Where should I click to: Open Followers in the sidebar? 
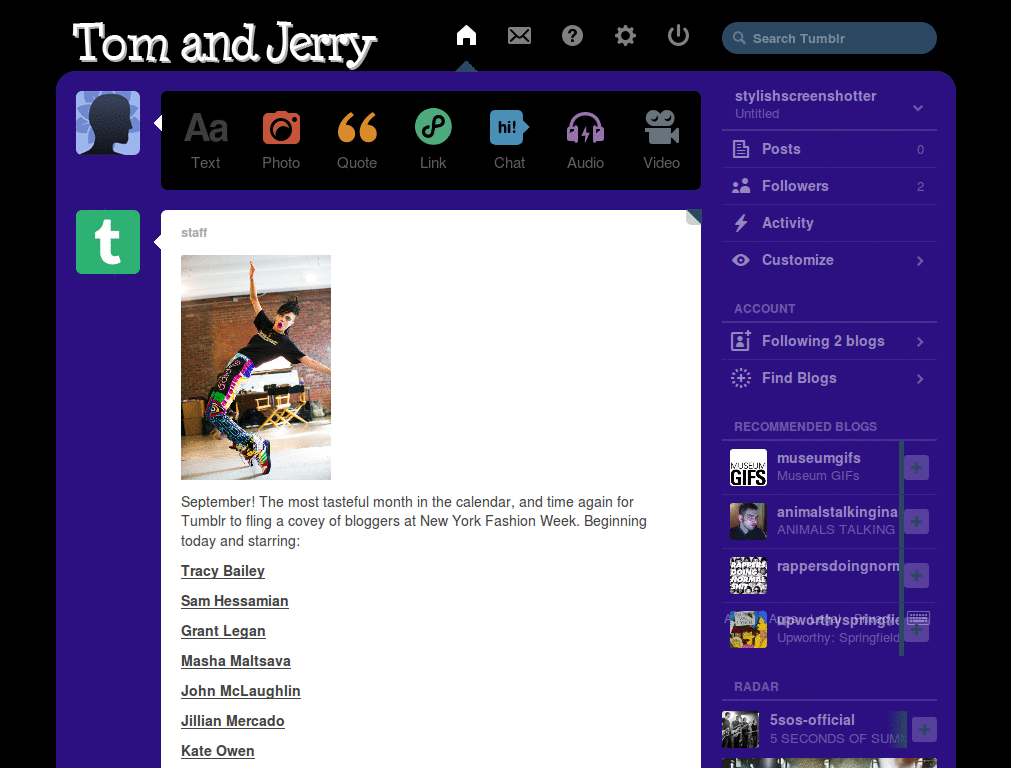(x=829, y=186)
